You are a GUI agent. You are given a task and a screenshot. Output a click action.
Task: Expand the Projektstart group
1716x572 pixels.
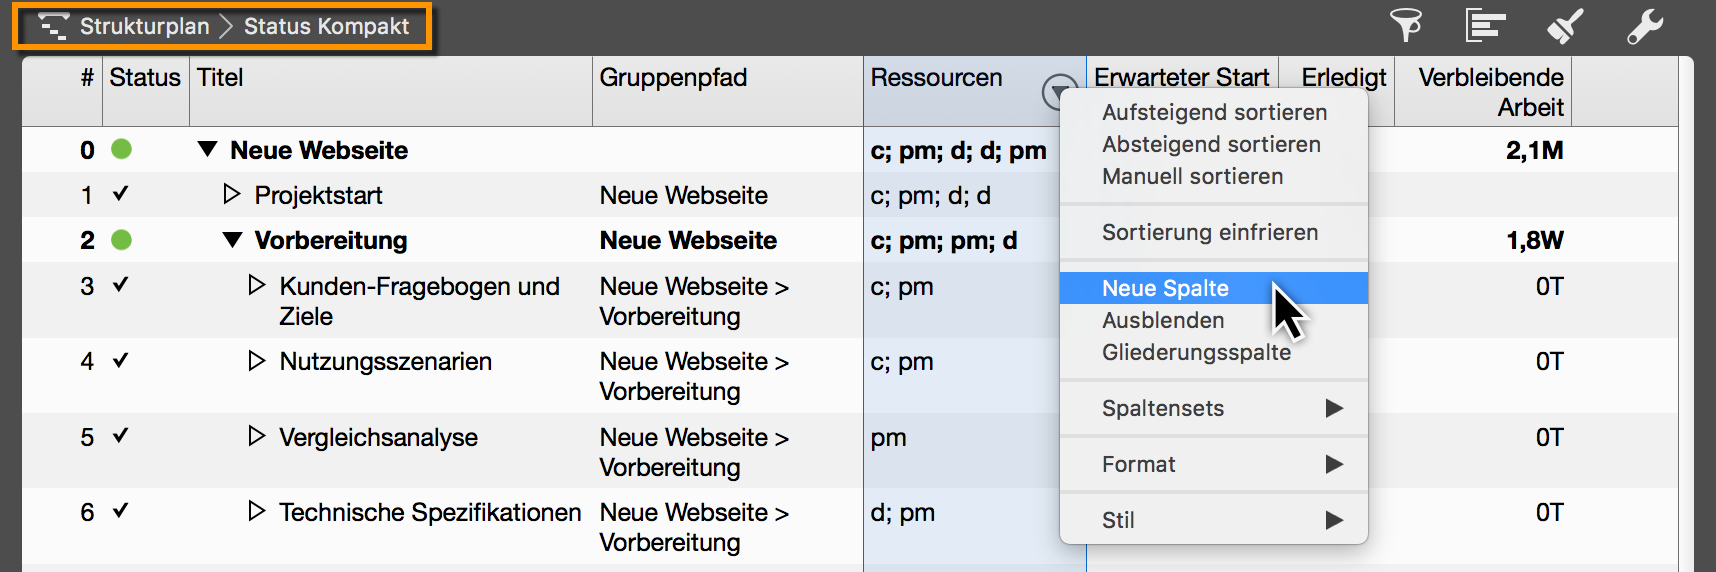point(232,194)
